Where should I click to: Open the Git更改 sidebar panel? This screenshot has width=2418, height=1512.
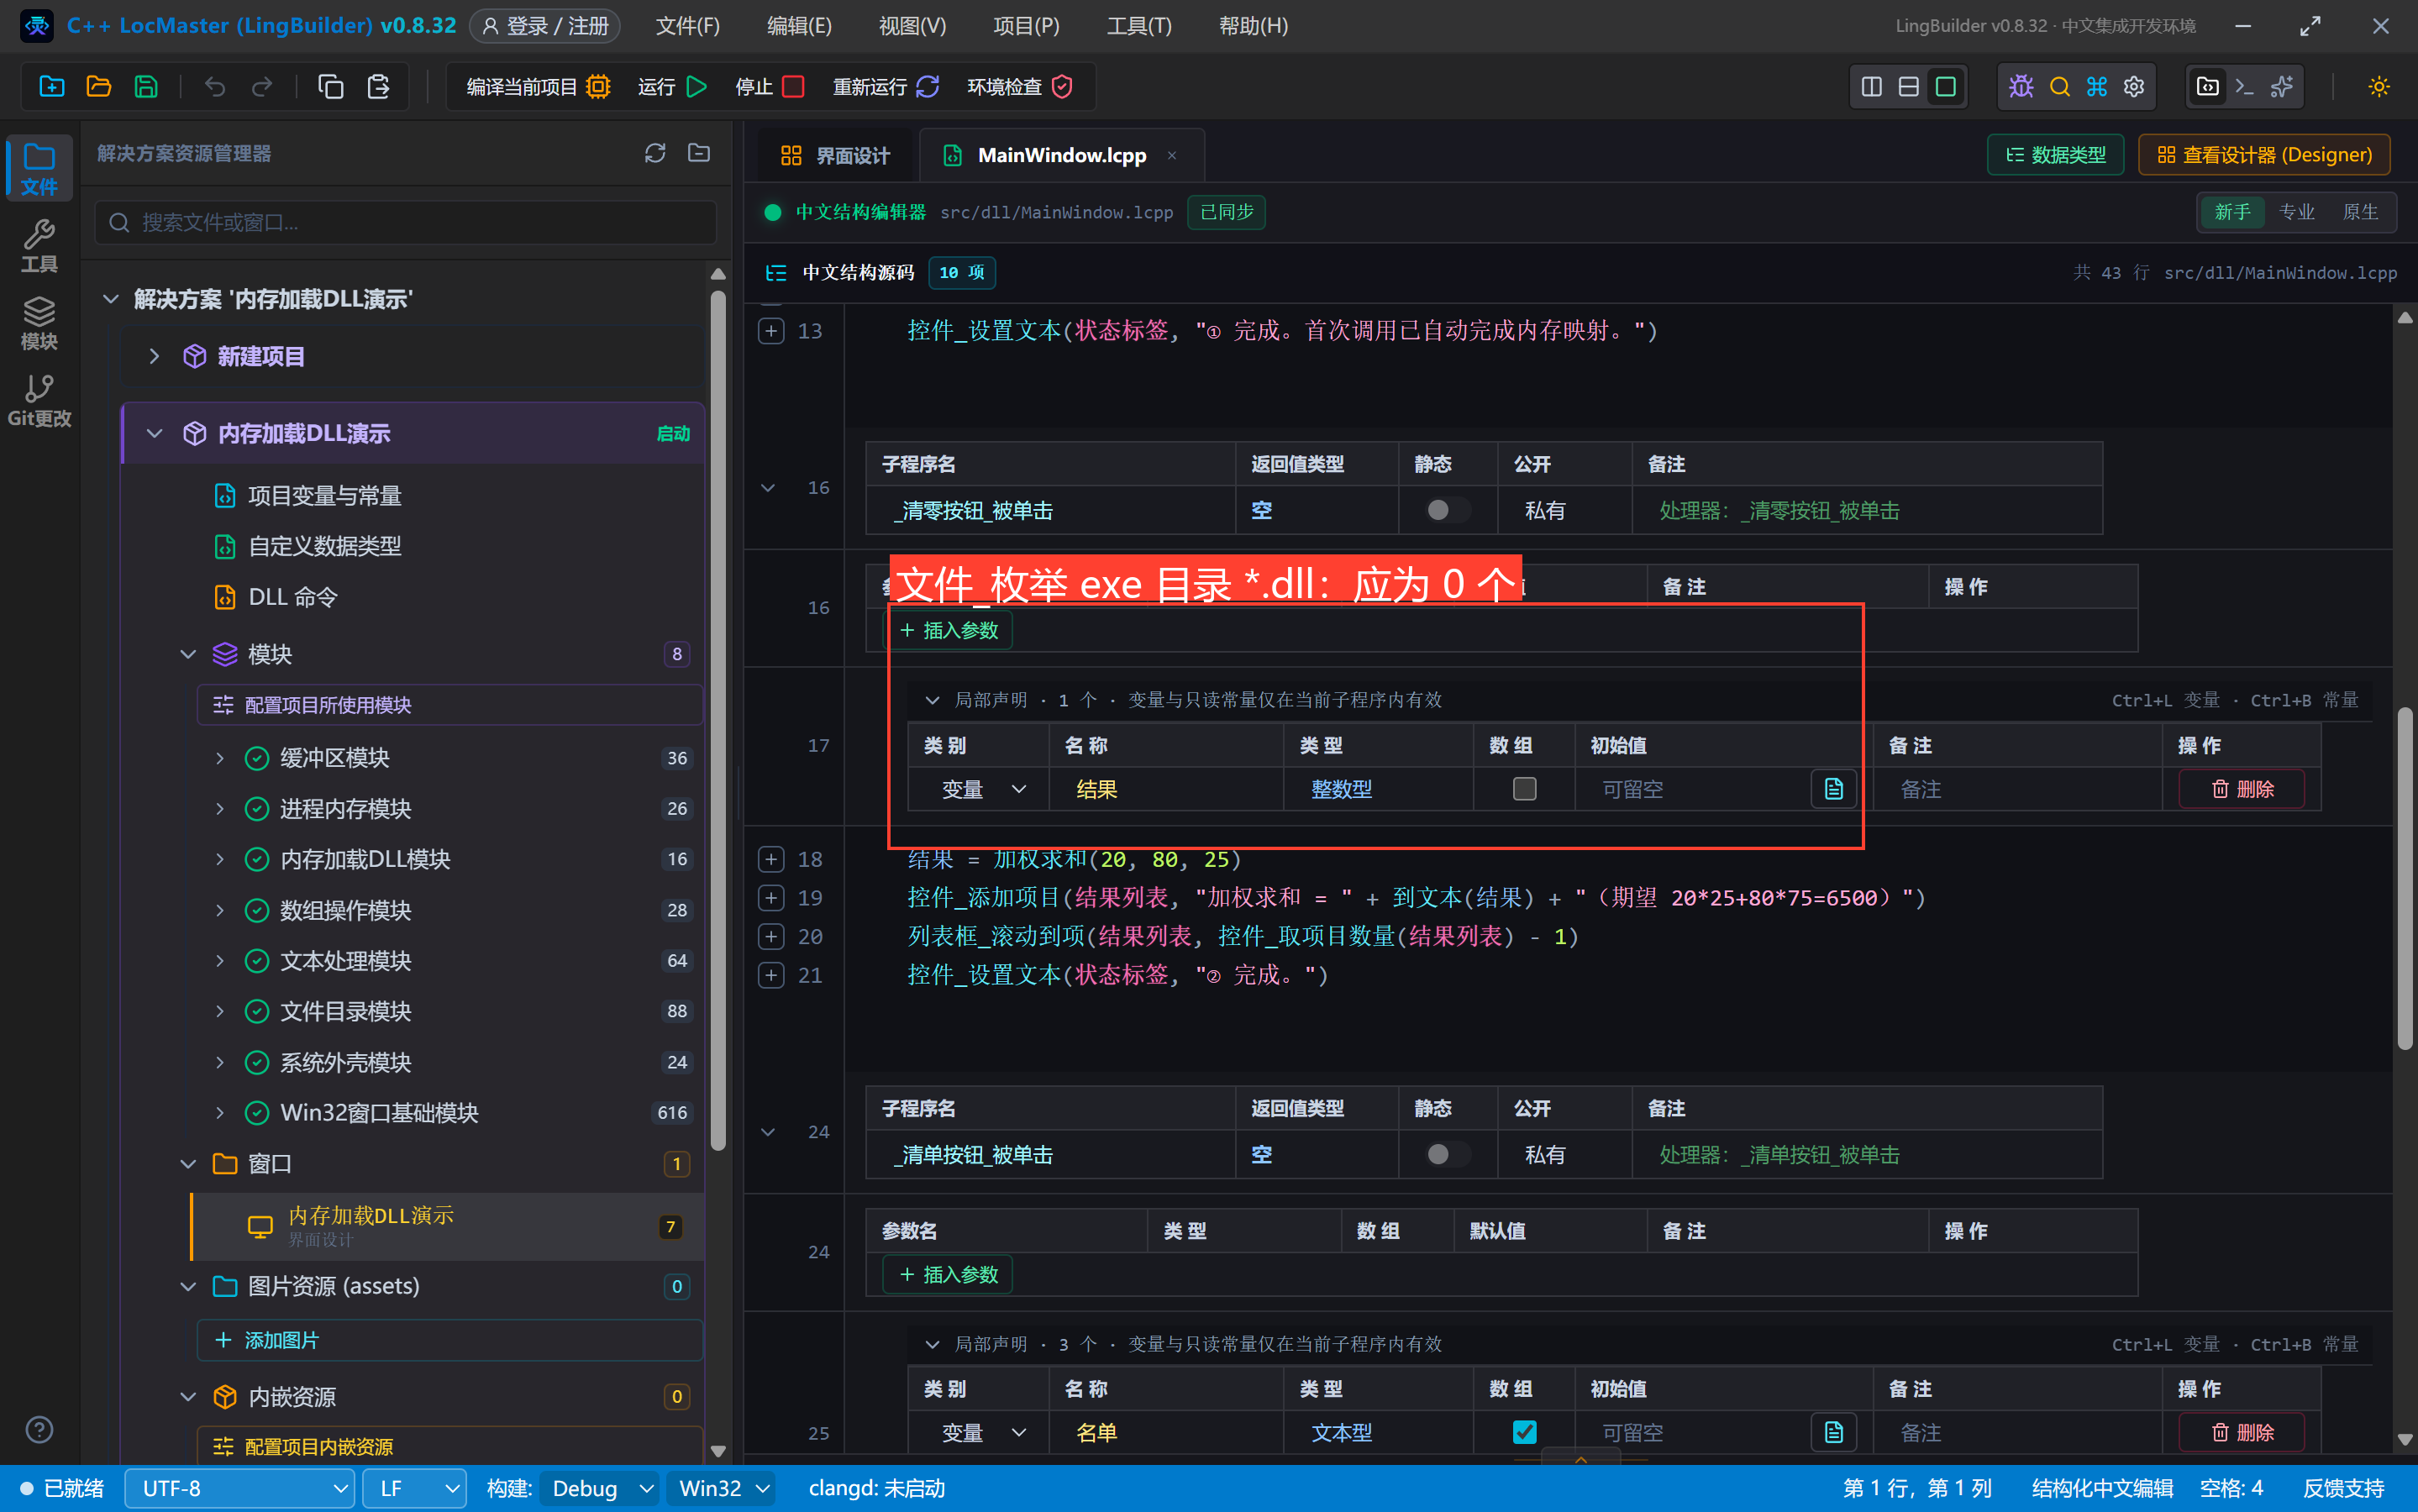[x=39, y=400]
